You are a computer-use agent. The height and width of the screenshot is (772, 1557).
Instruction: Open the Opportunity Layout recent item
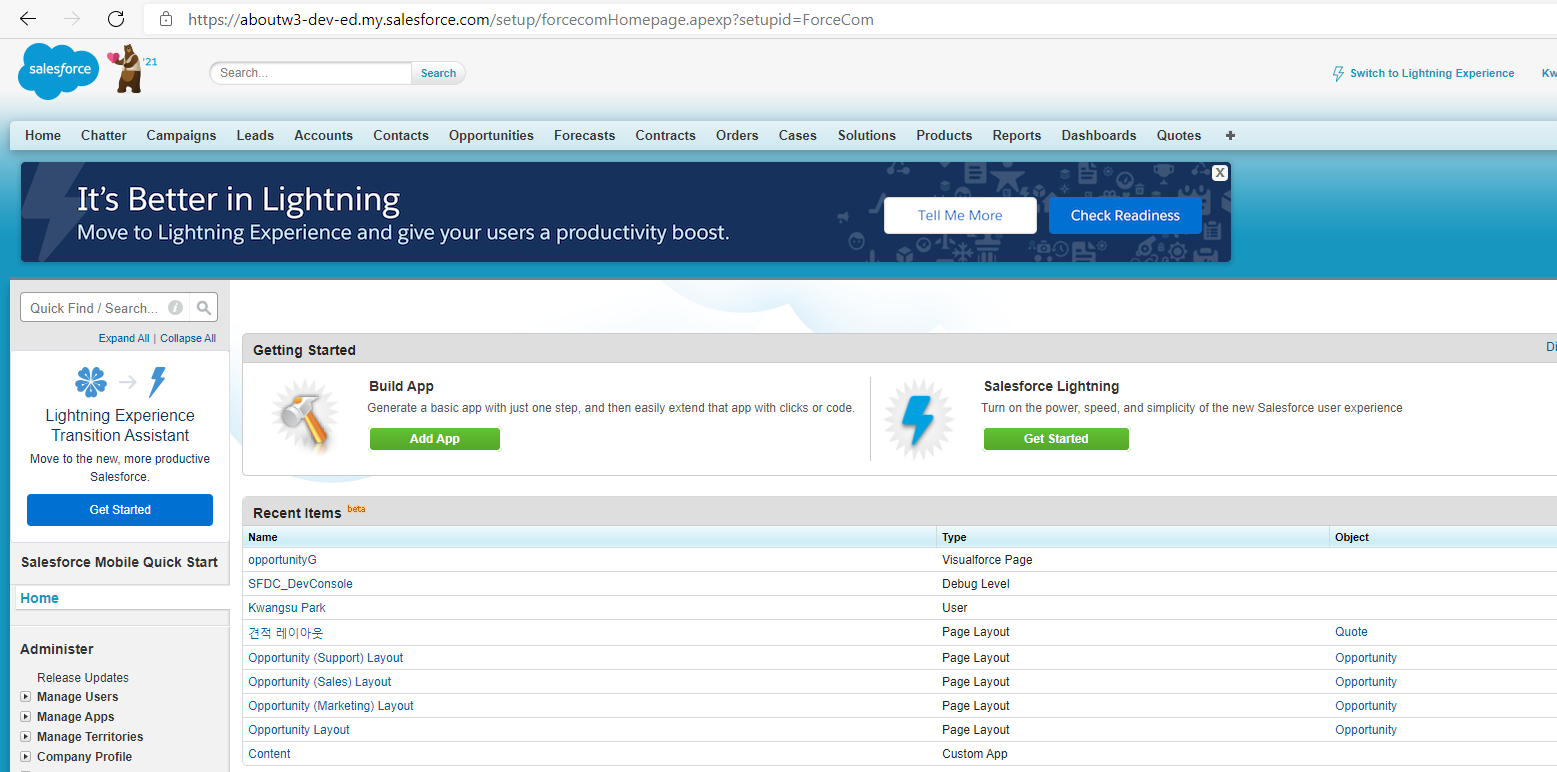tap(299, 730)
